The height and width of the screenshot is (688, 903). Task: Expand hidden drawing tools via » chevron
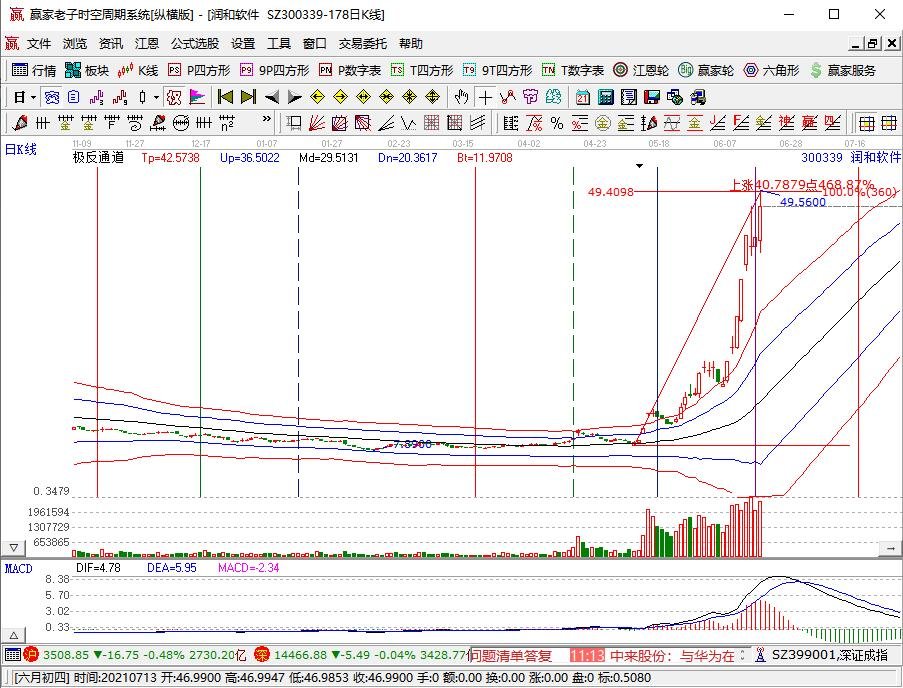click(x=267, y=118)
